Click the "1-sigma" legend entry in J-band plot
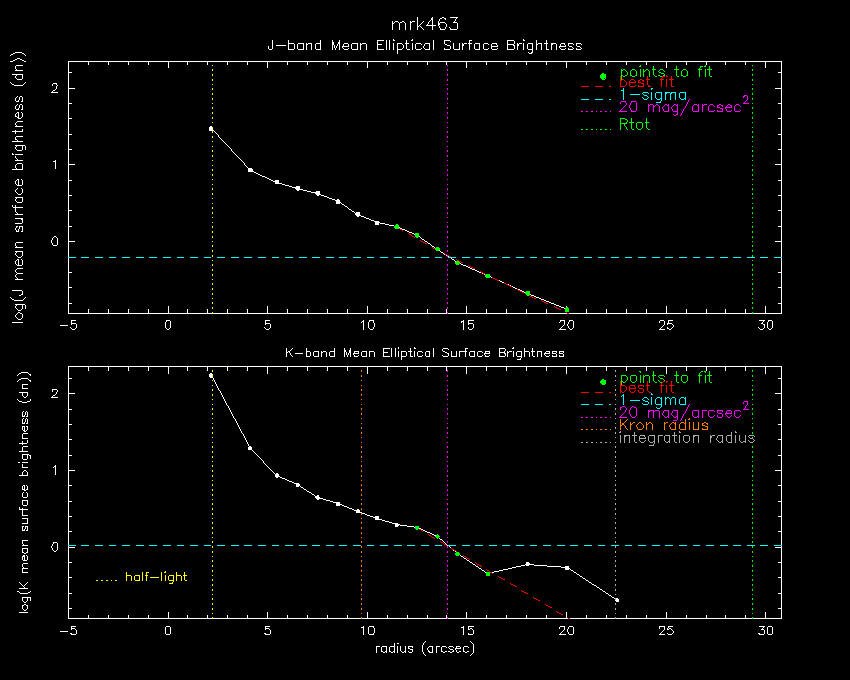The image size is (850, 680). [653, 95]
